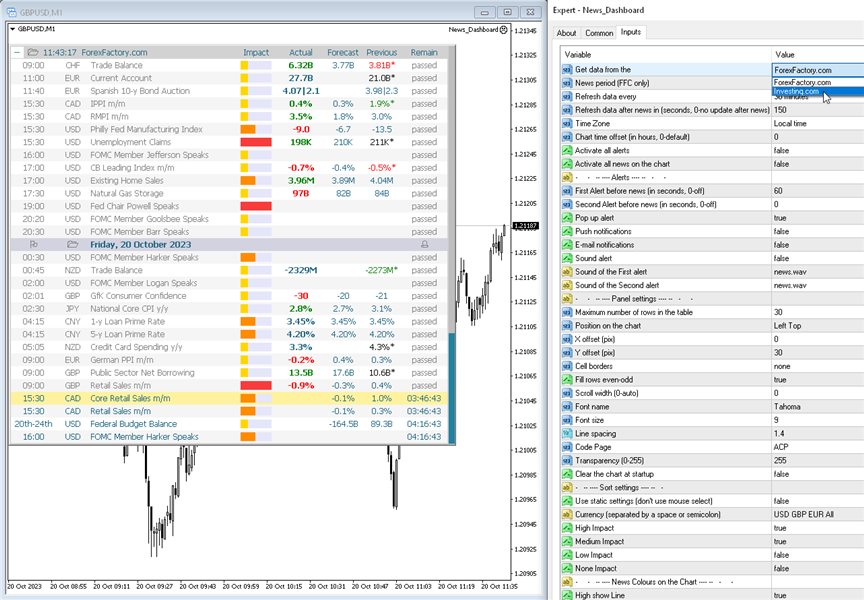Click the 'Spanish 10-y Bond Auction' news row
The image size is (864, 600).
tap(229, 91)
